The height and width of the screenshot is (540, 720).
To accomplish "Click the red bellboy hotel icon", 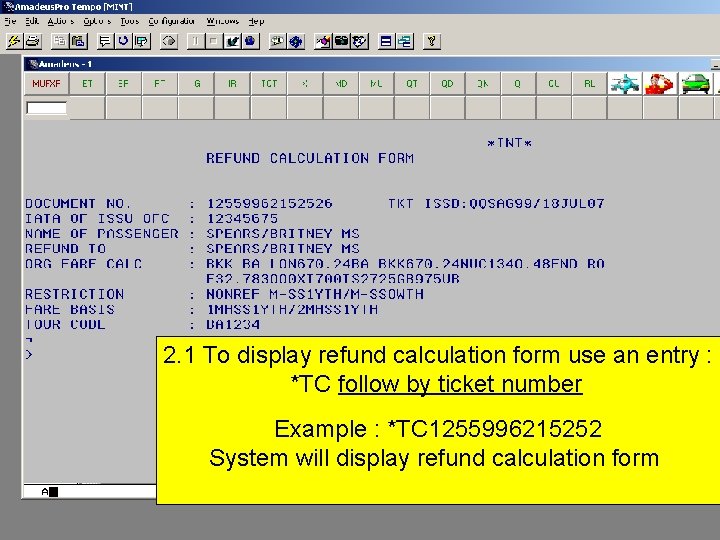I will pos(660,84).
